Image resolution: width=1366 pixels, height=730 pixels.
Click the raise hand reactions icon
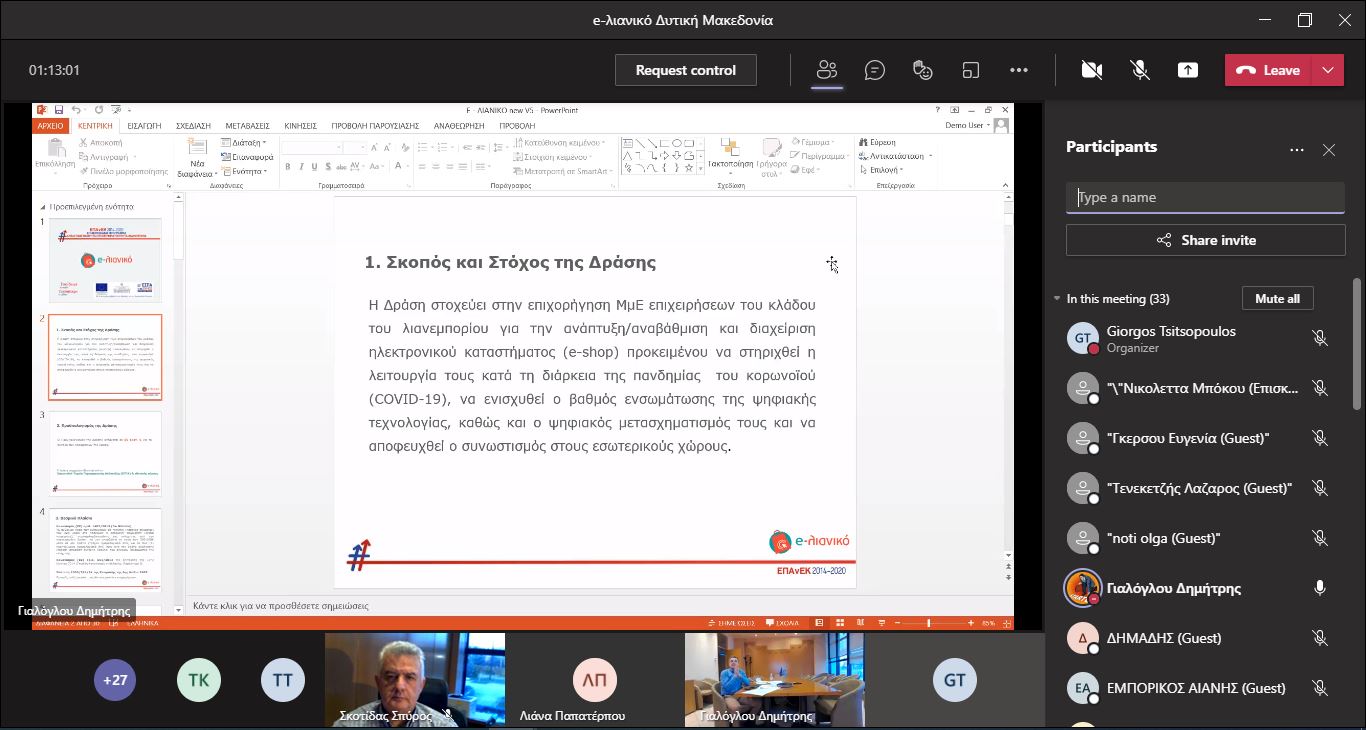point(923,70)
